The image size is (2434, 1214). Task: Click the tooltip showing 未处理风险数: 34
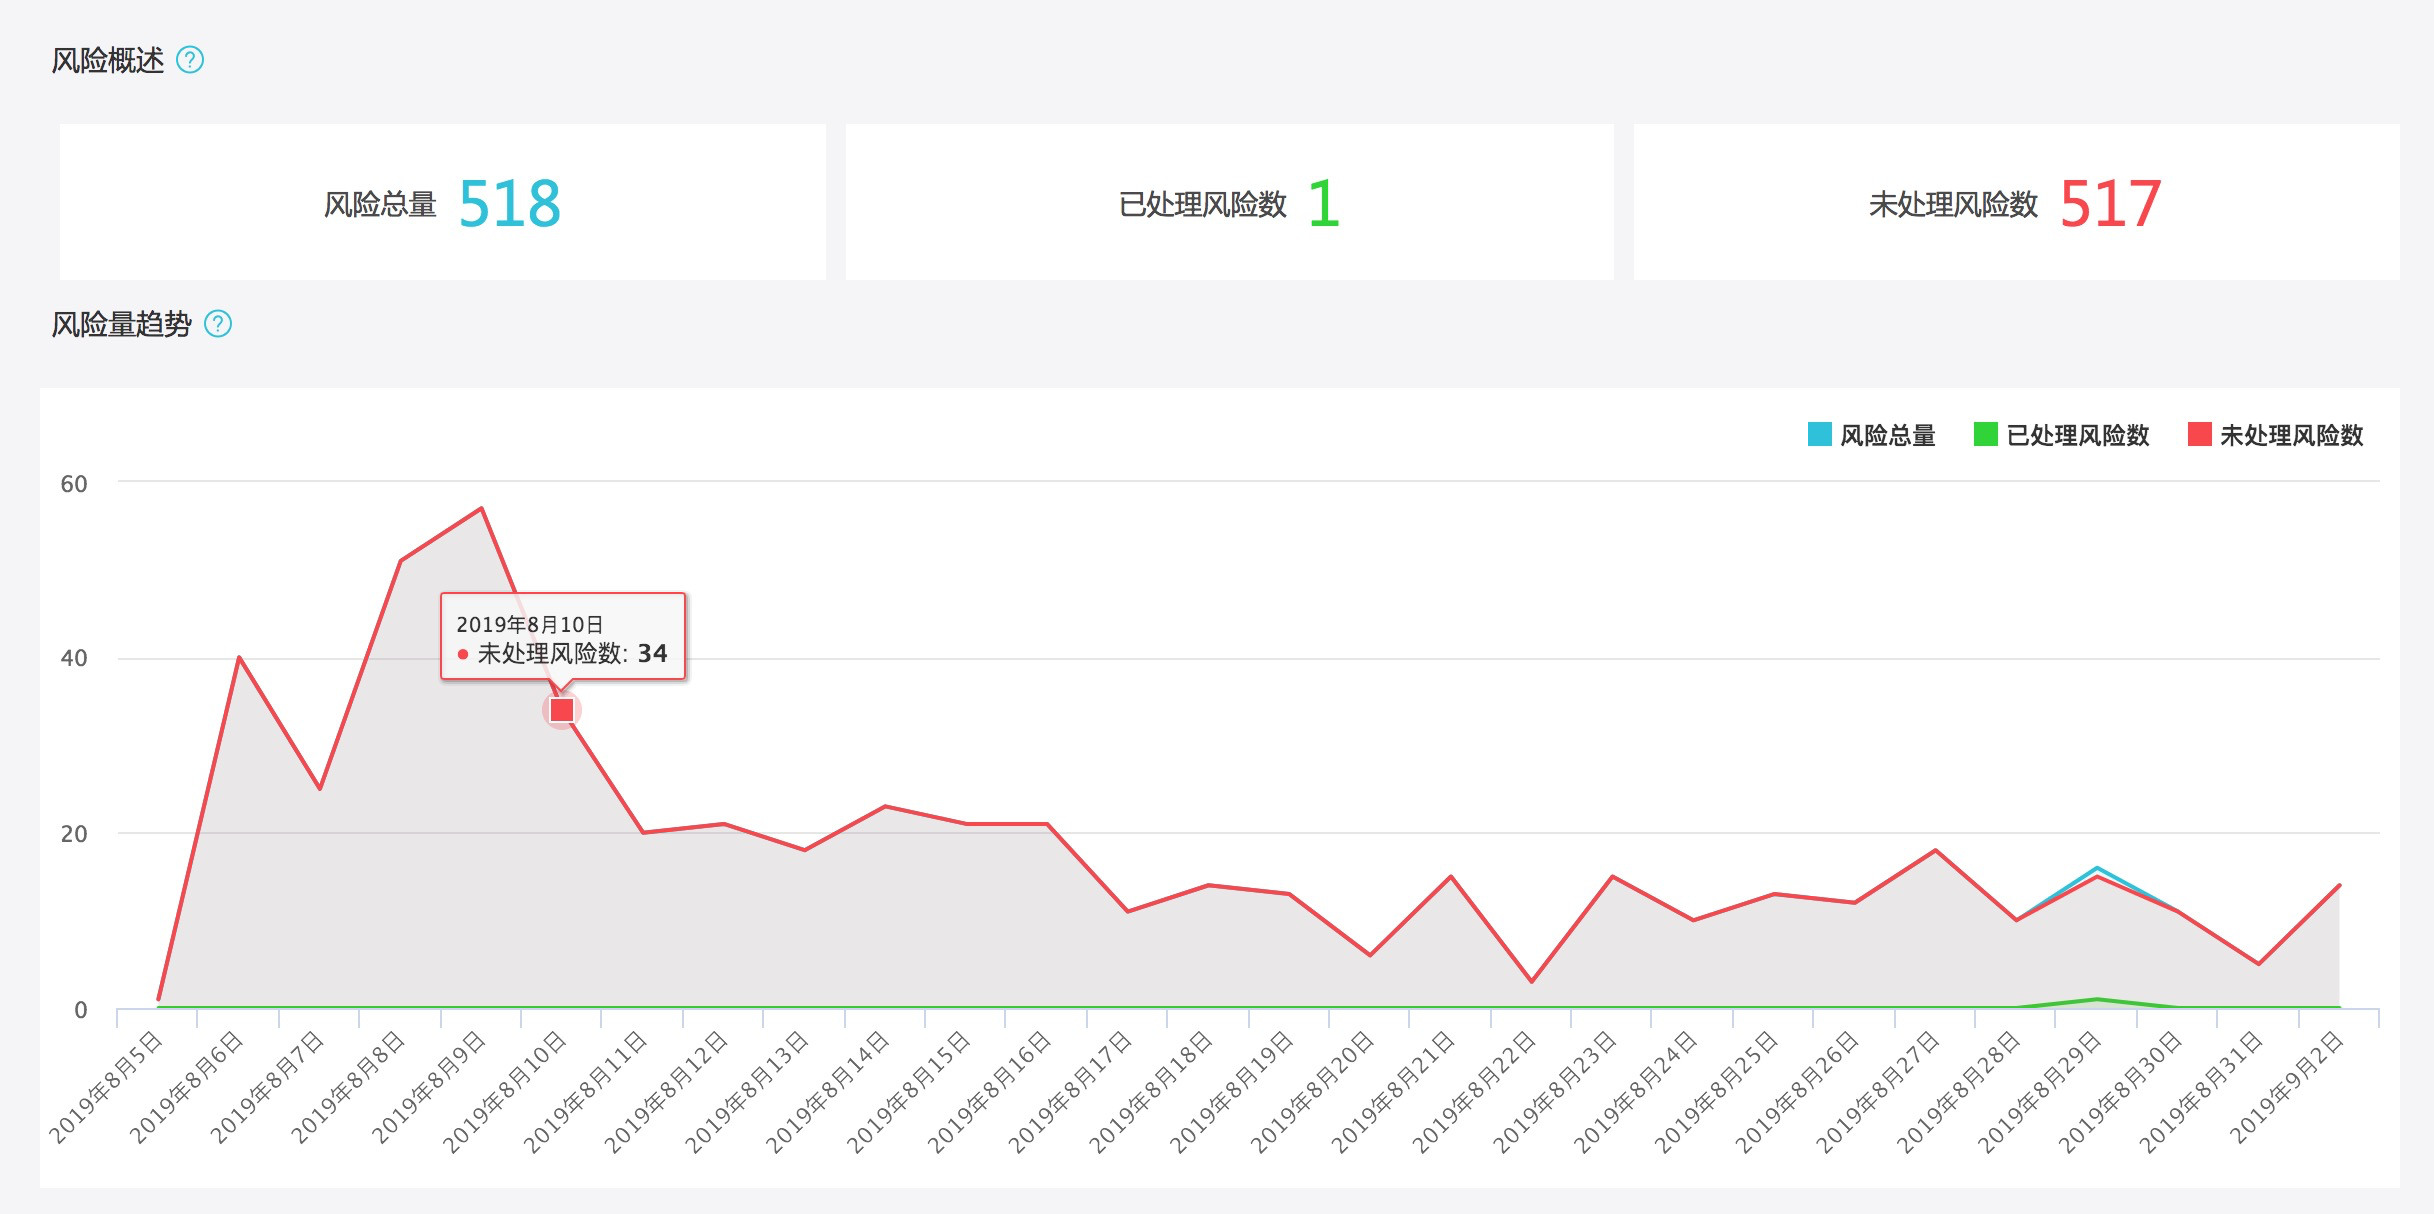(x=563, y=637)
